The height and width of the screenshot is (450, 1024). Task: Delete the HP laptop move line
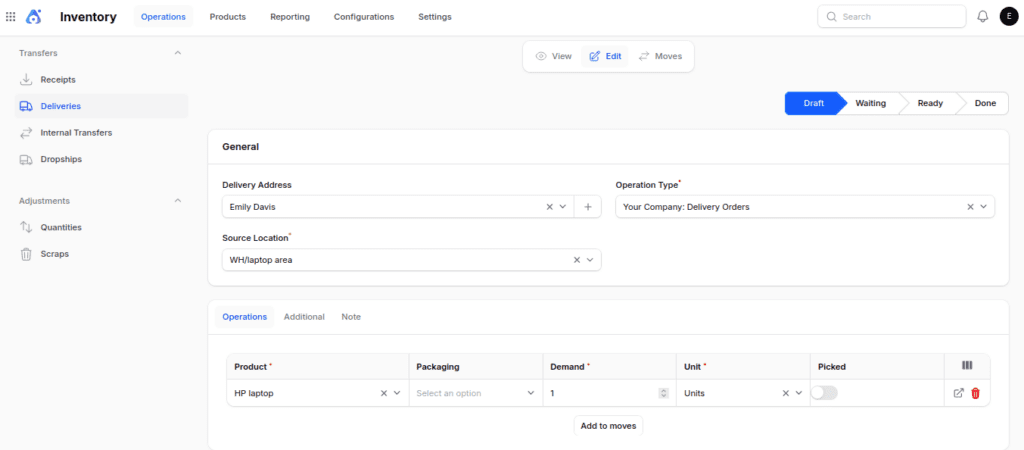976,393
